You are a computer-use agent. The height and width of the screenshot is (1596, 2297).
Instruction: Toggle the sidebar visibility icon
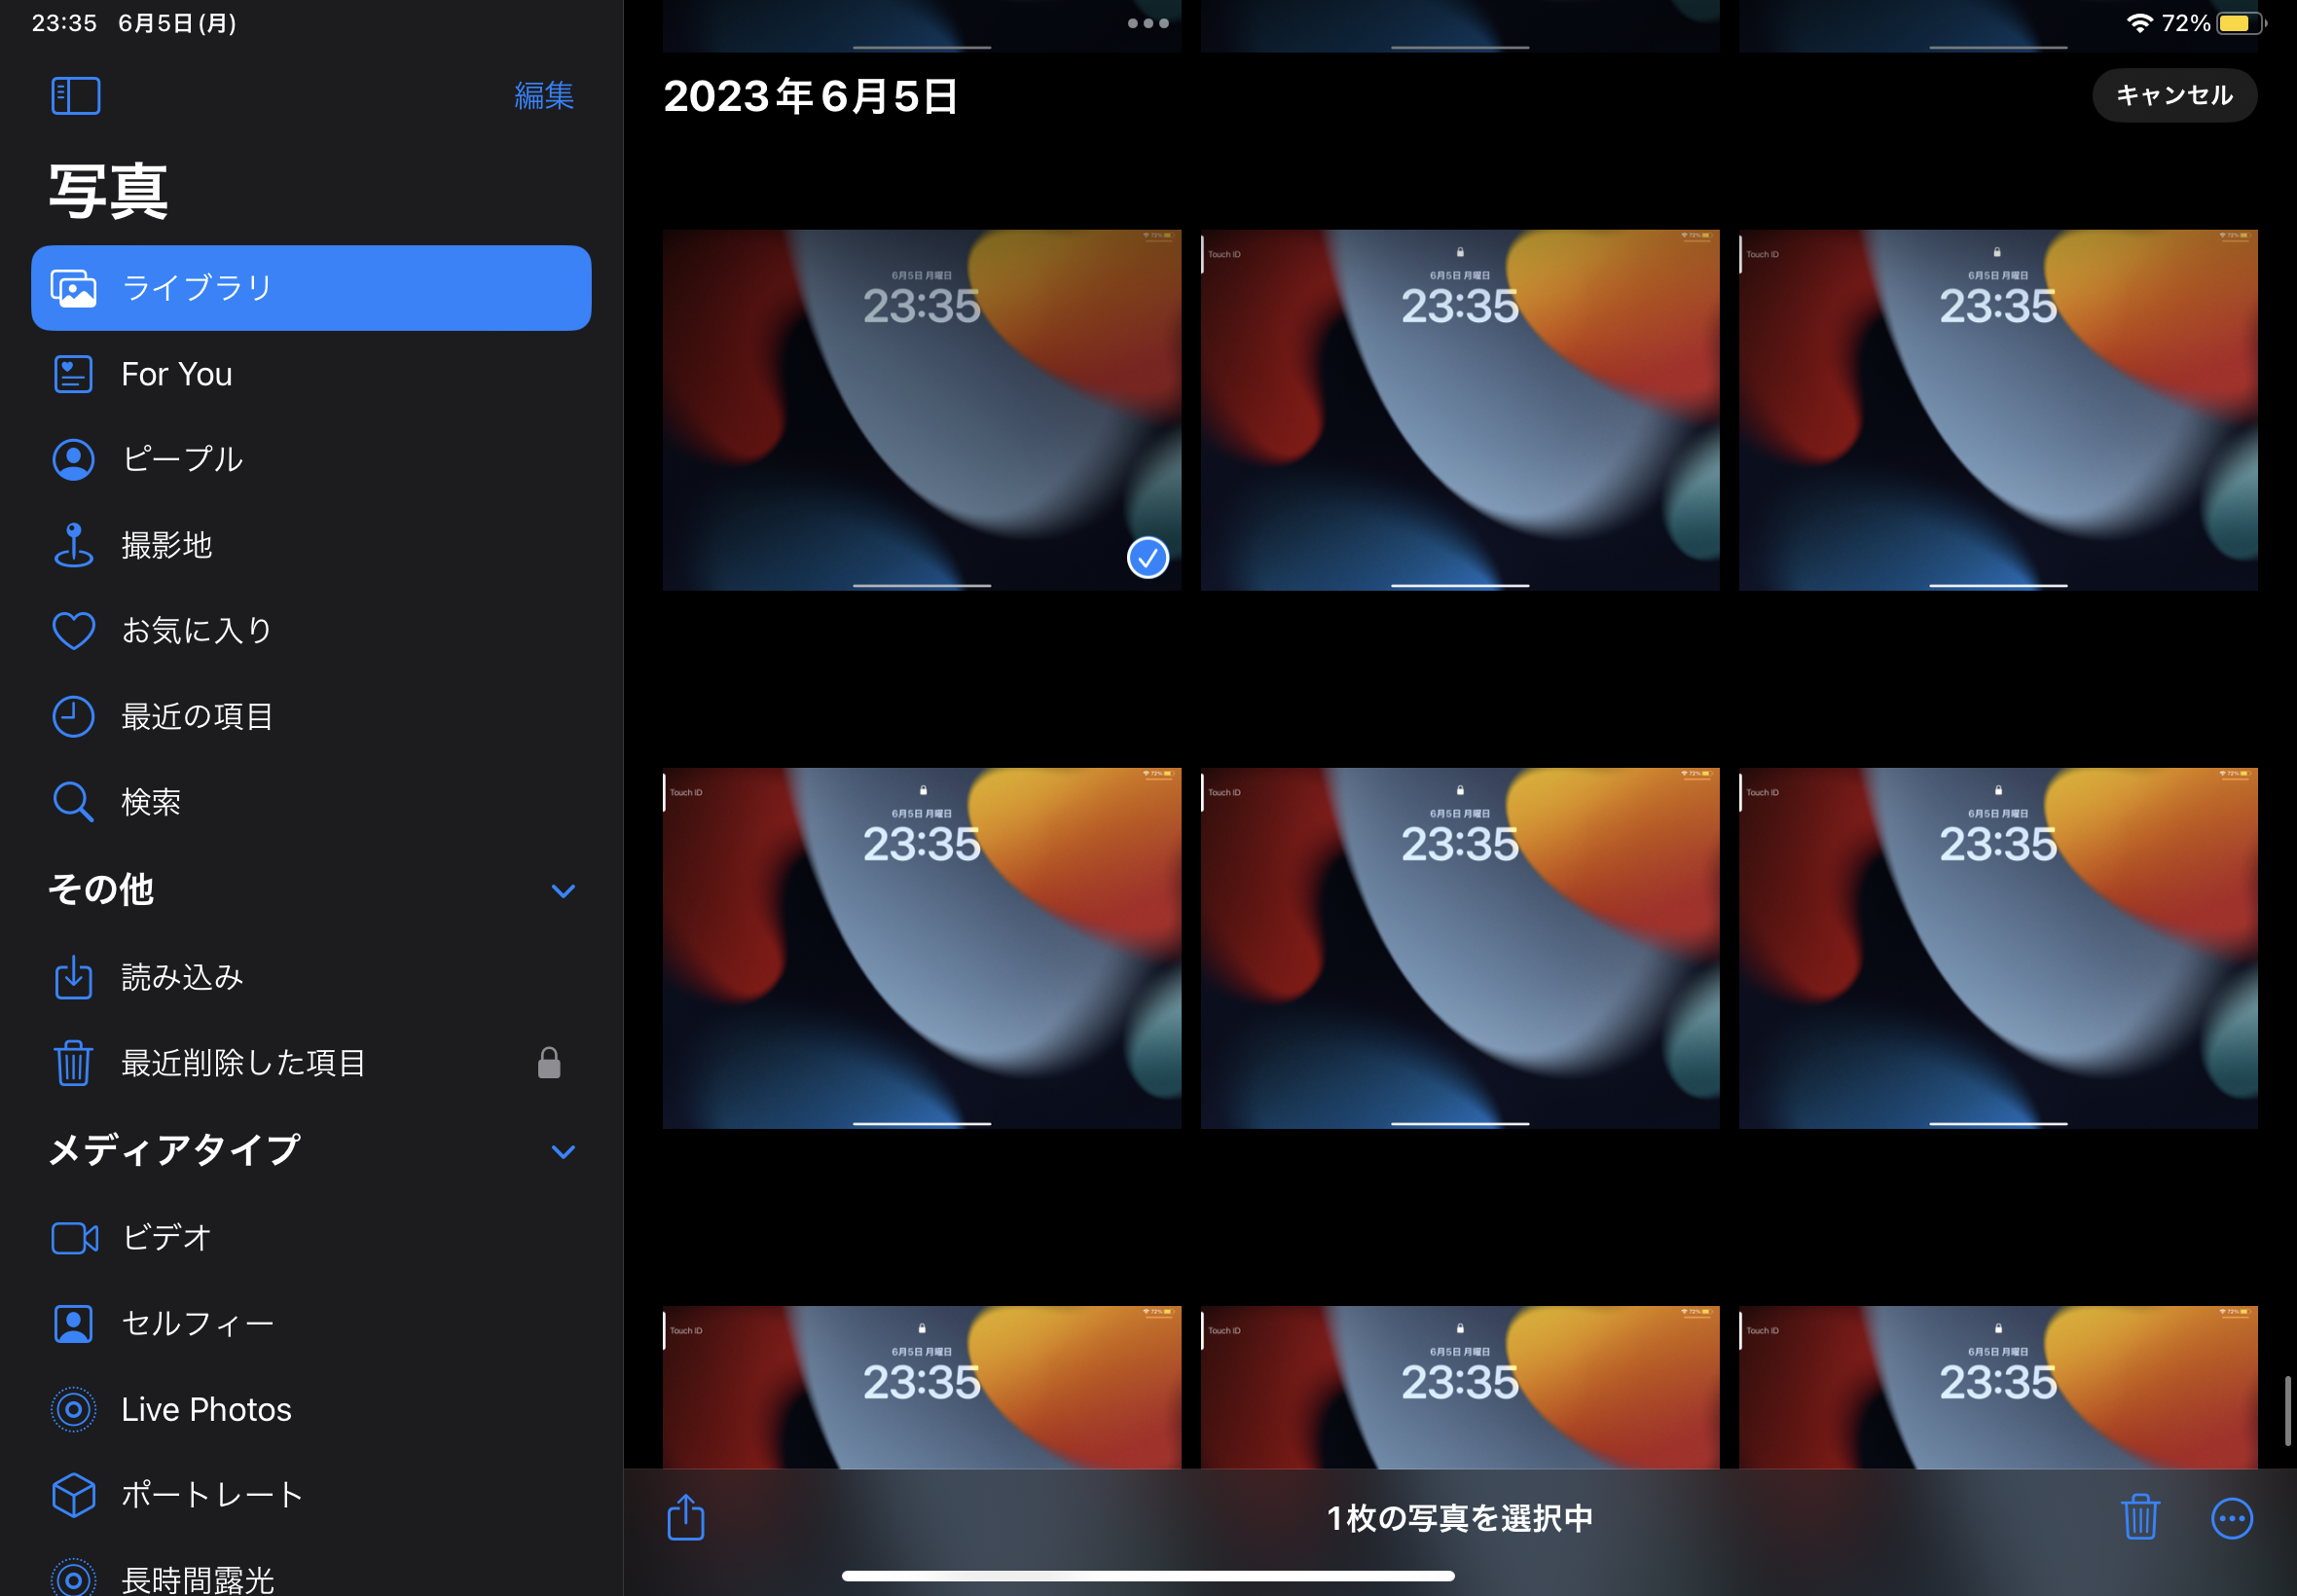click(76, 96)
